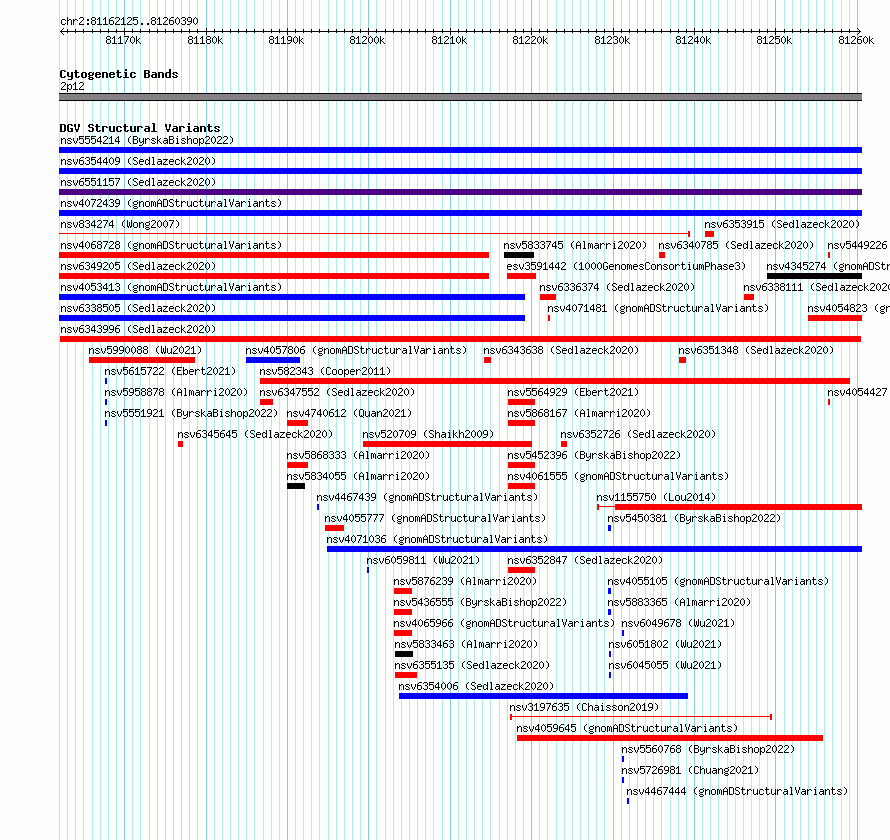Select the blue nsv6354006 variant bar

click(x=543, y=696)
